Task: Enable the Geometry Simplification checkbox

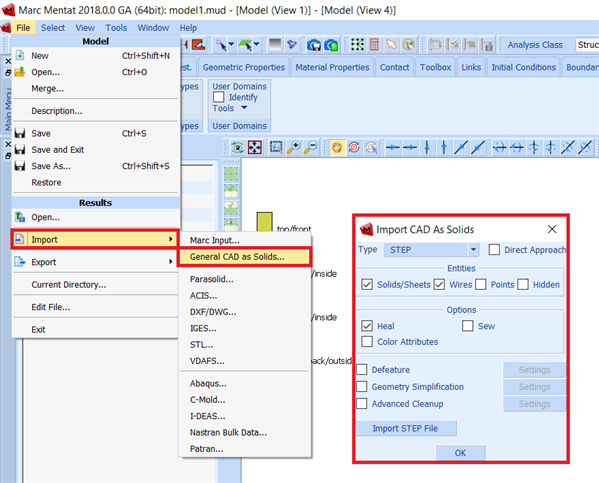Action: click(x=362, y=386)
